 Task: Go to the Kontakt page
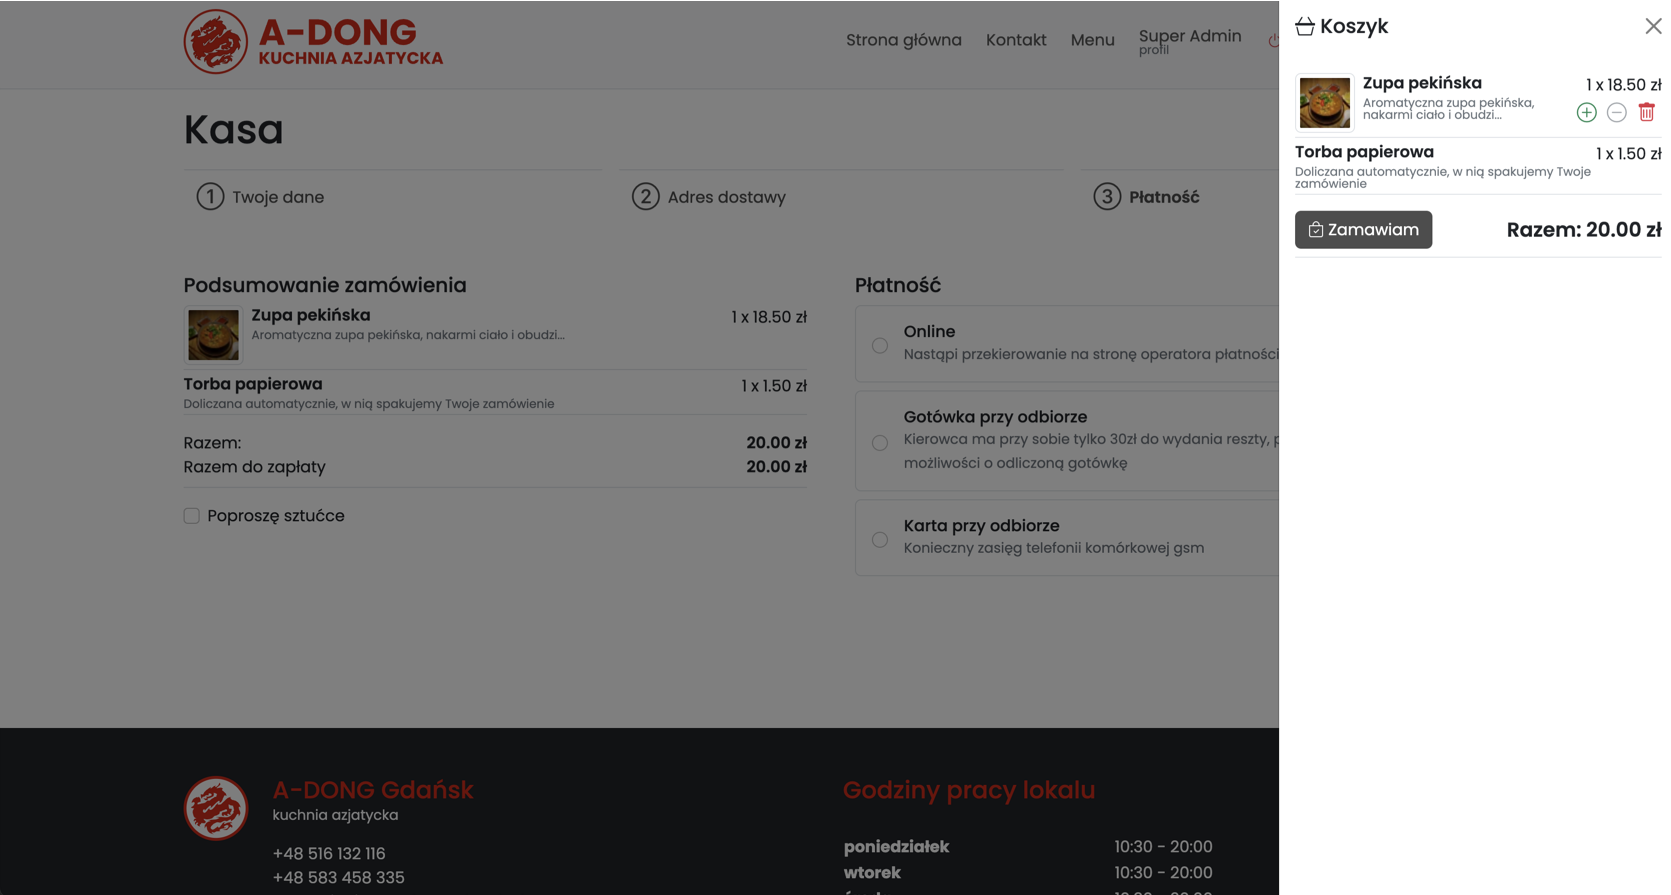pyautogui.click(x=1015, y=41)
